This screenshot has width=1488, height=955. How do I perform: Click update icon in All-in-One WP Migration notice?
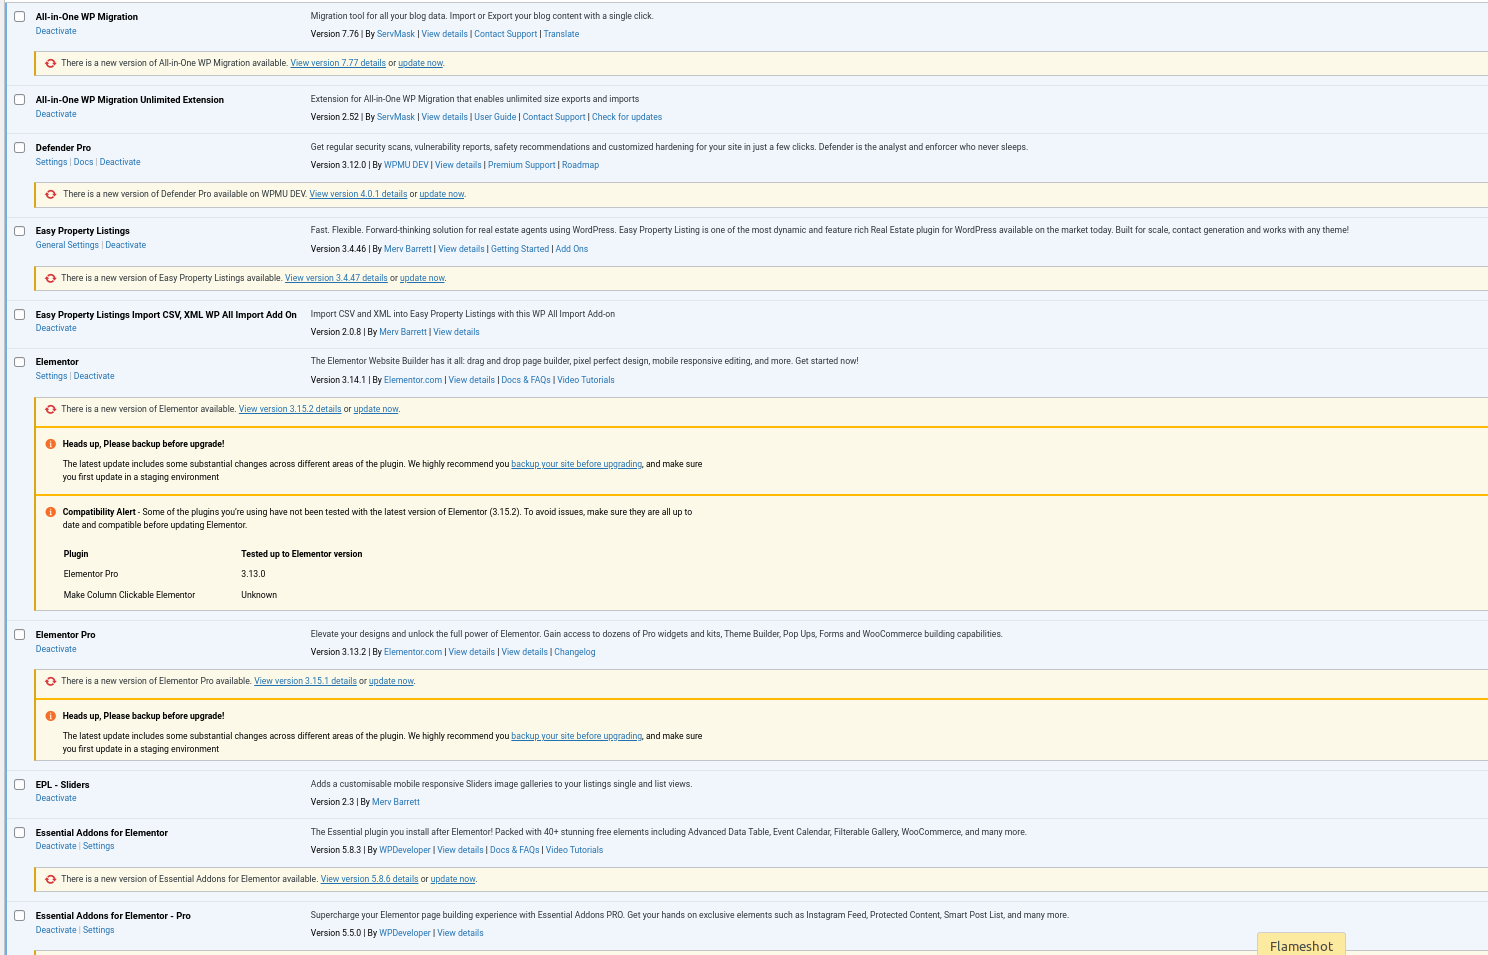coord(50,63)
